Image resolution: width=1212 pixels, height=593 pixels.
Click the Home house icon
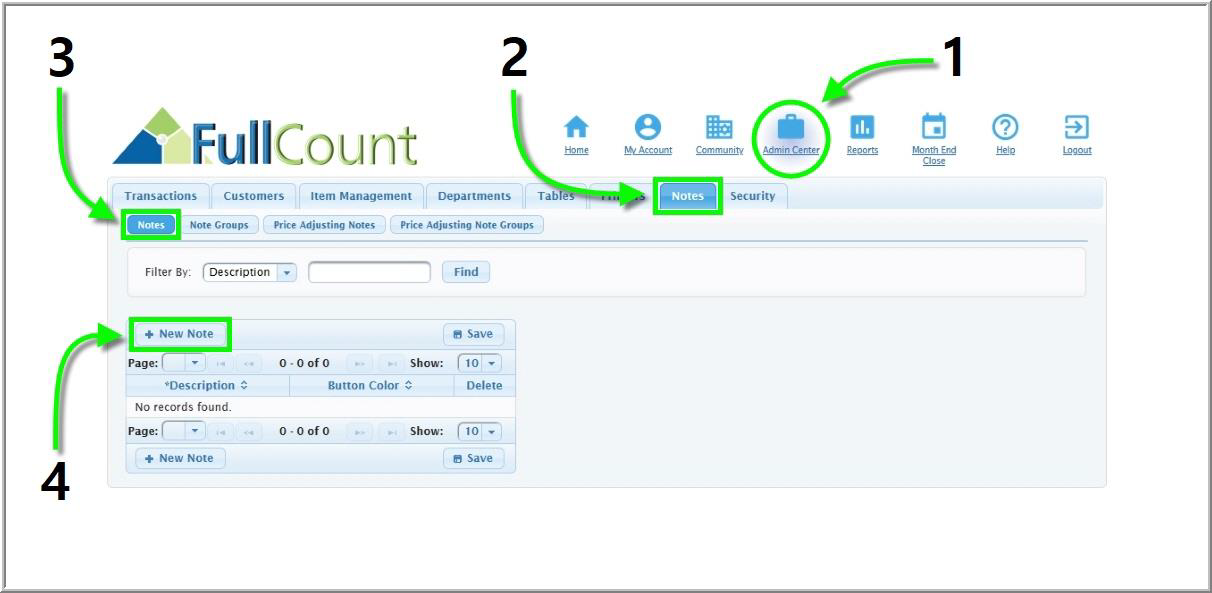[x=576, y=127]
